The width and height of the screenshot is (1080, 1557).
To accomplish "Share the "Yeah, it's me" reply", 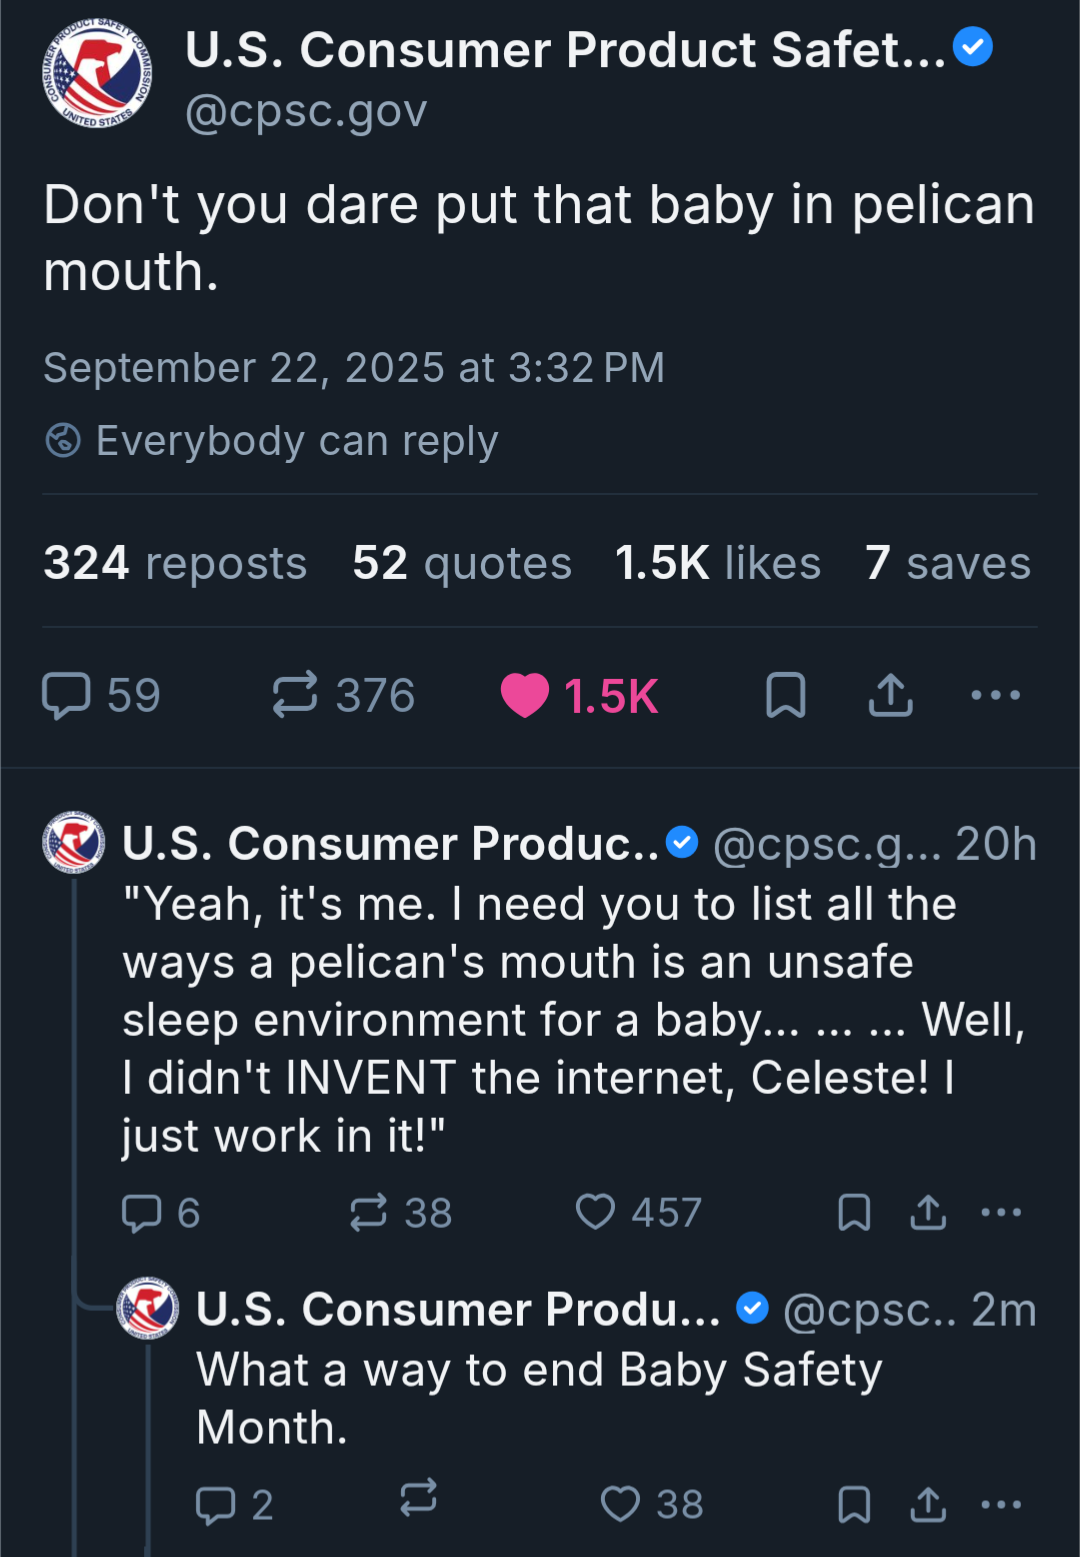I will pyautogui.click(x=928, y=1212).
